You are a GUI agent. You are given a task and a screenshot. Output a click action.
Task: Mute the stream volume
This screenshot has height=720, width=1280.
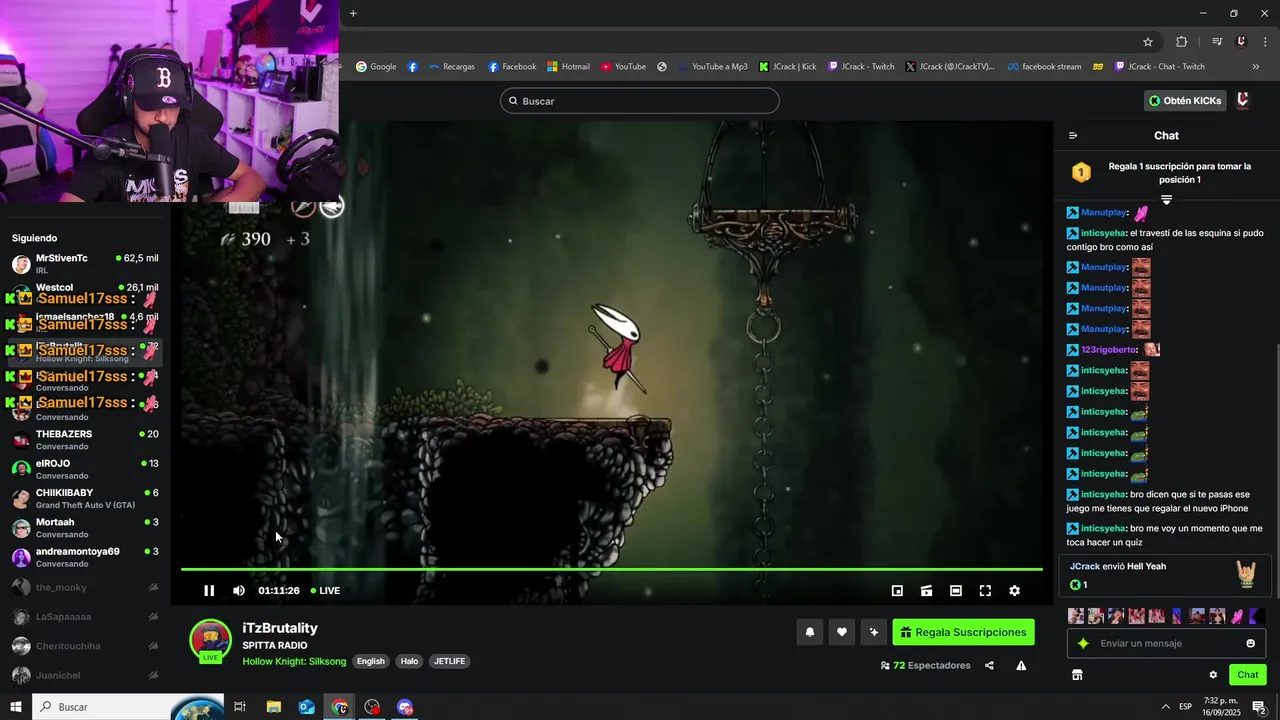tap(239, 591)
